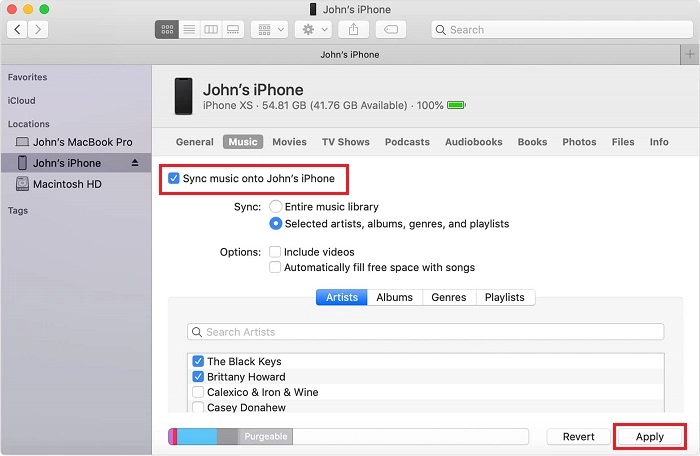Click the Edit Tags toolbar icon
Screen dimensions: 700x456
(393, 30)
